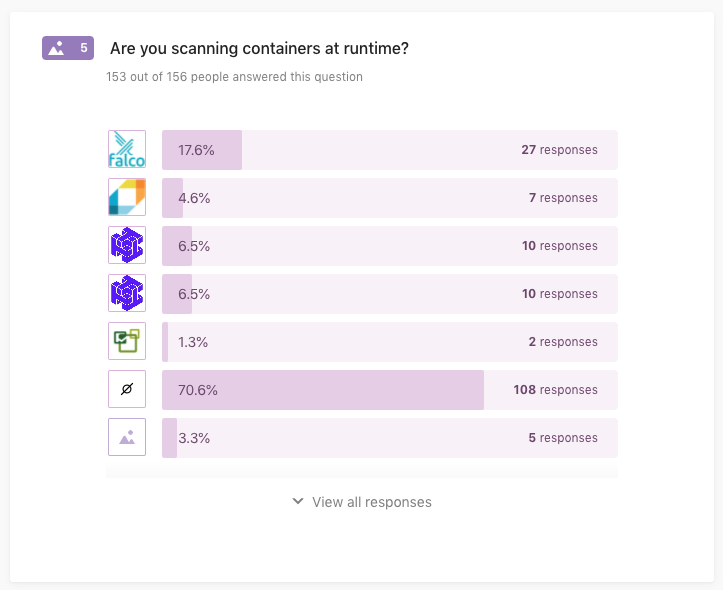Click the placeholder image icon at 3.3%
Viewport: 723px width, 590px height.
pyautogui.click(x=127, y=437)
